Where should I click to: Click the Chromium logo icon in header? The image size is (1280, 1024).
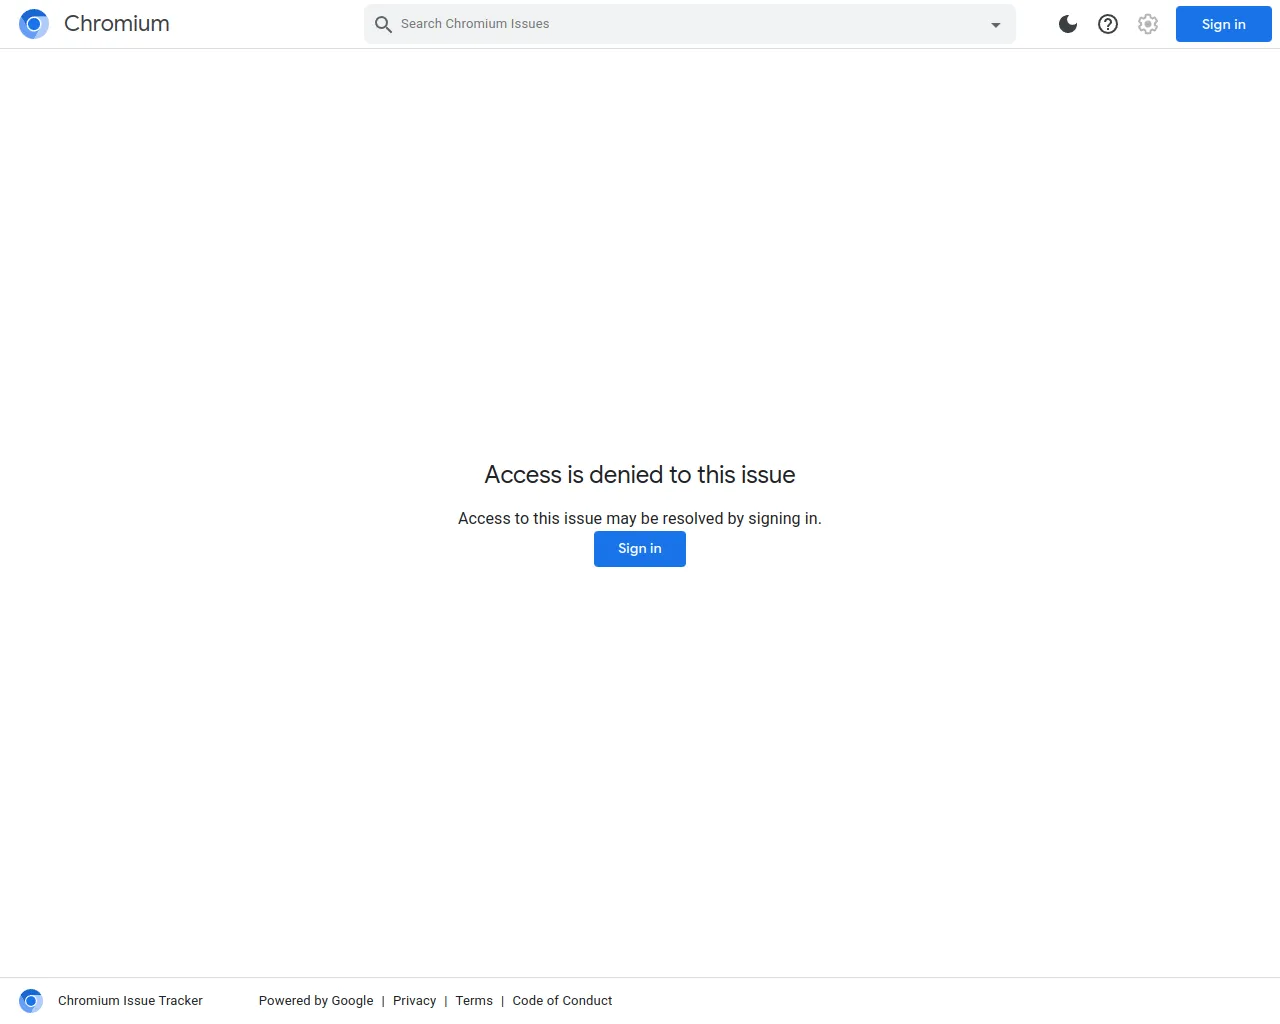pos(34,24)
